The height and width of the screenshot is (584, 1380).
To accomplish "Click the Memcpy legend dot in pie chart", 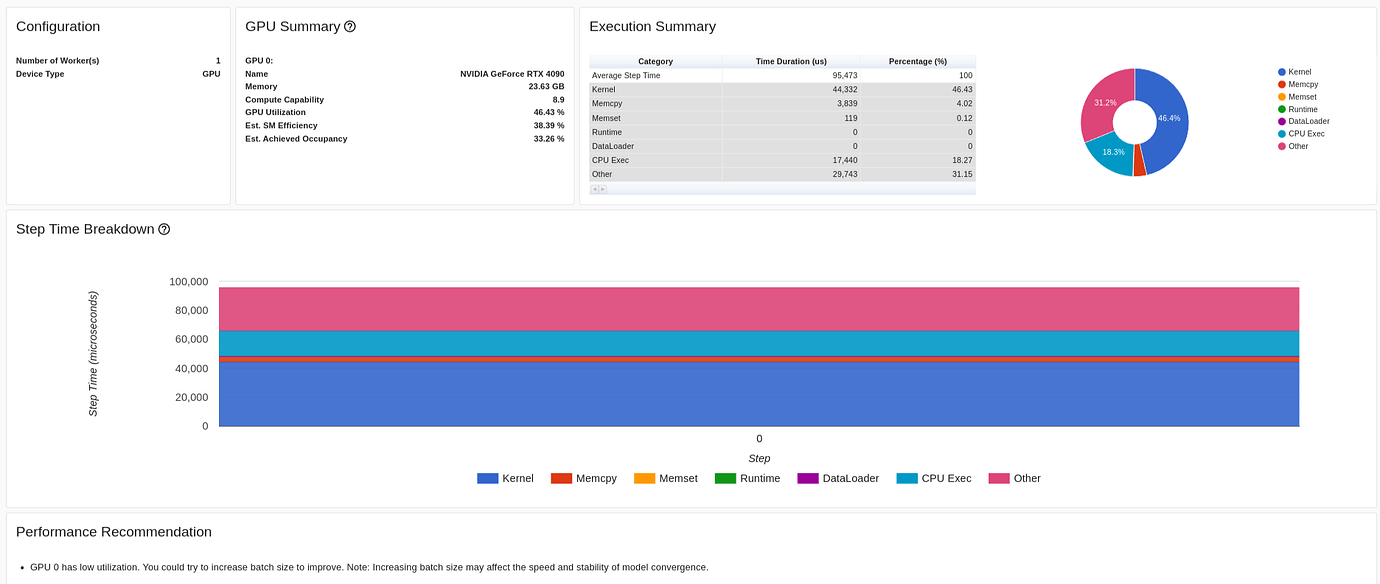I will [1282, 84].
